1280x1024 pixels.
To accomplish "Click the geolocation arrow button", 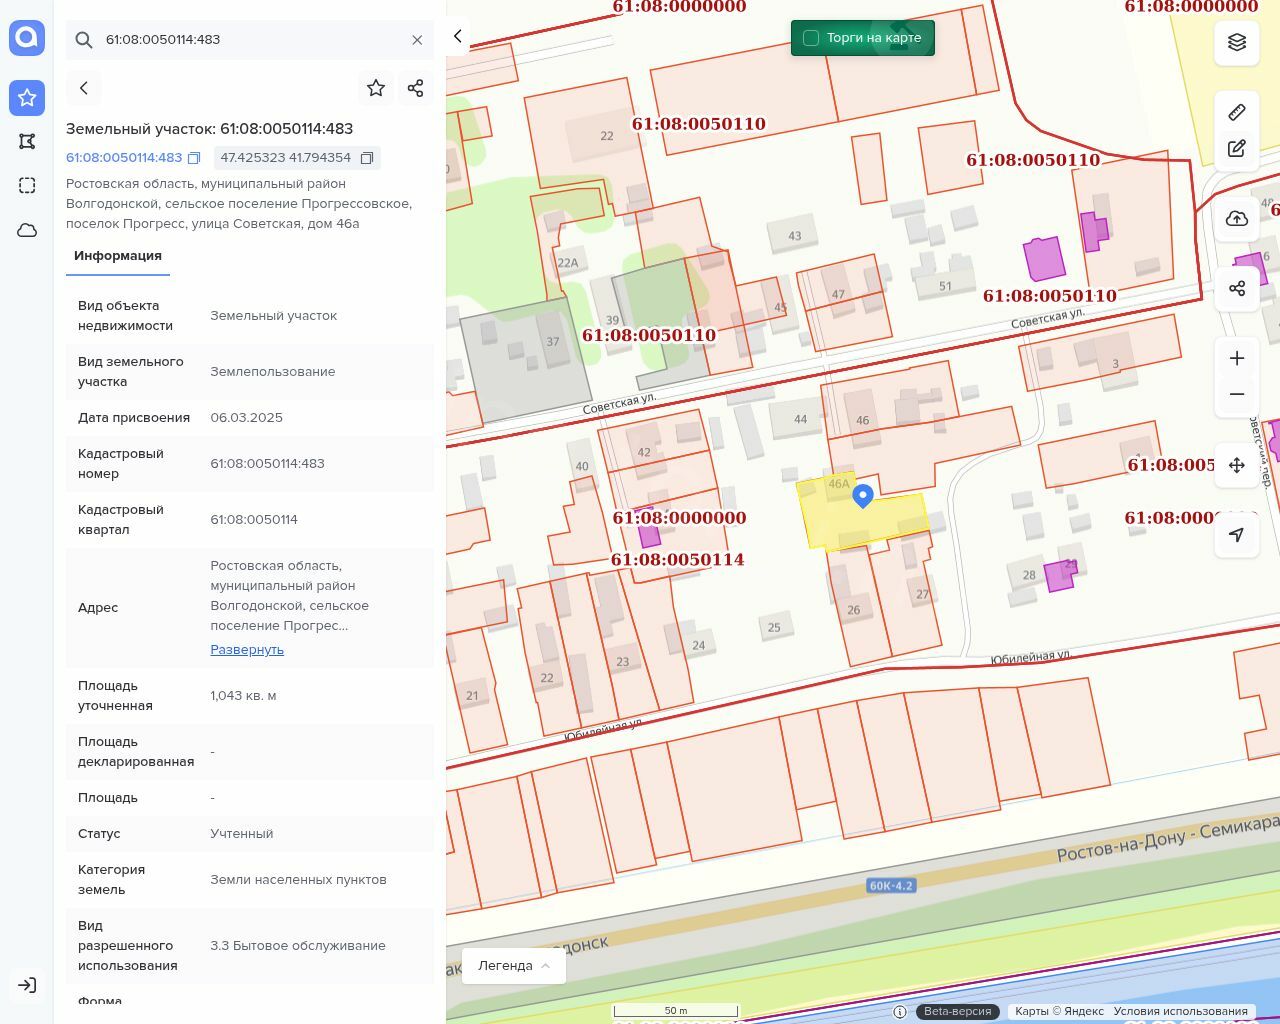I will [x=1237, y=535].
